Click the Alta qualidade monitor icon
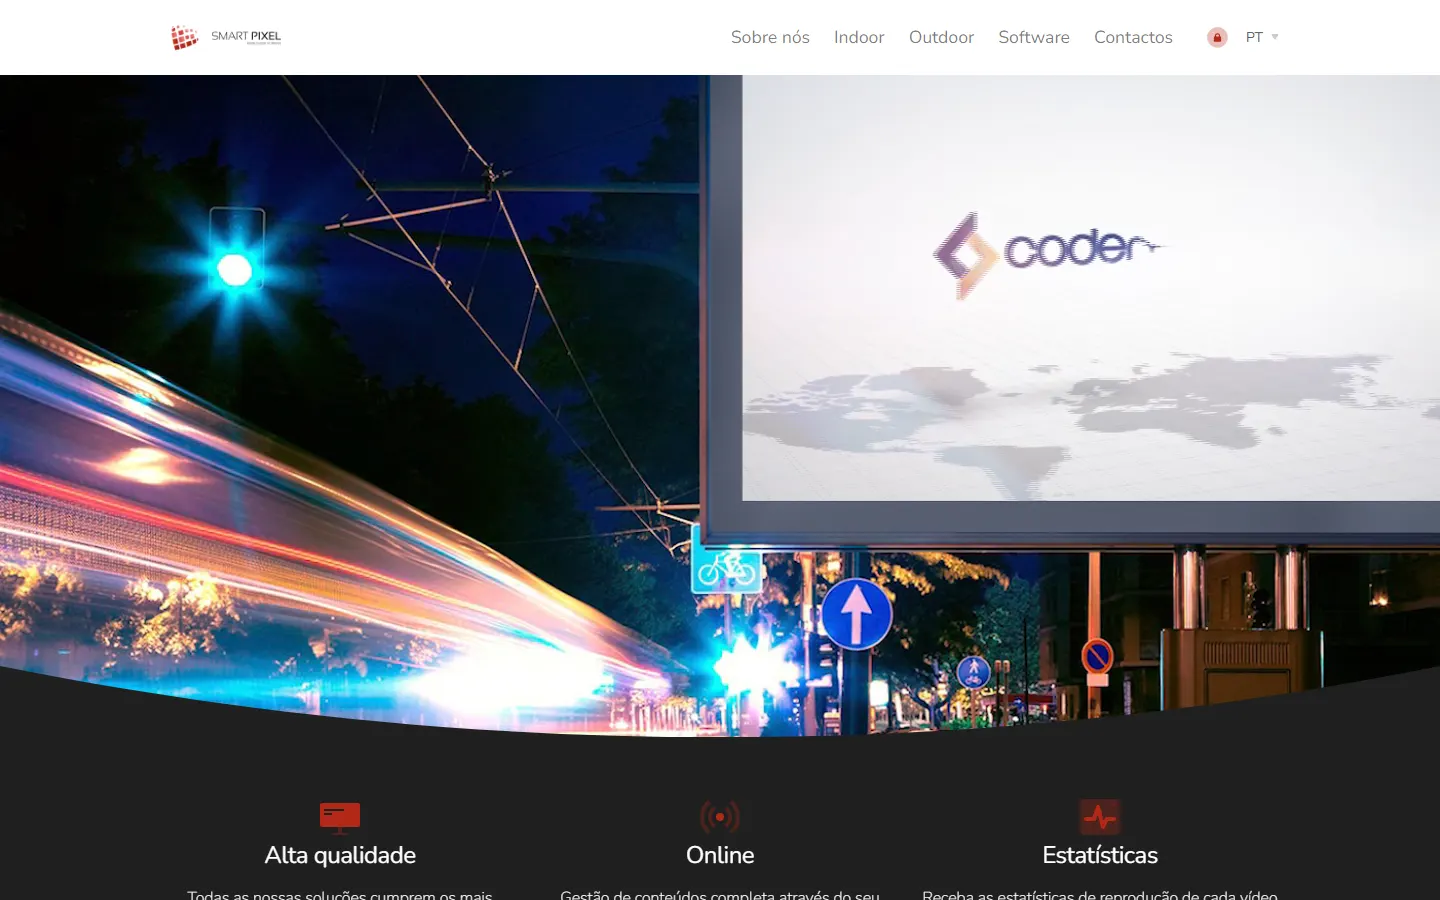 [340, 817]
